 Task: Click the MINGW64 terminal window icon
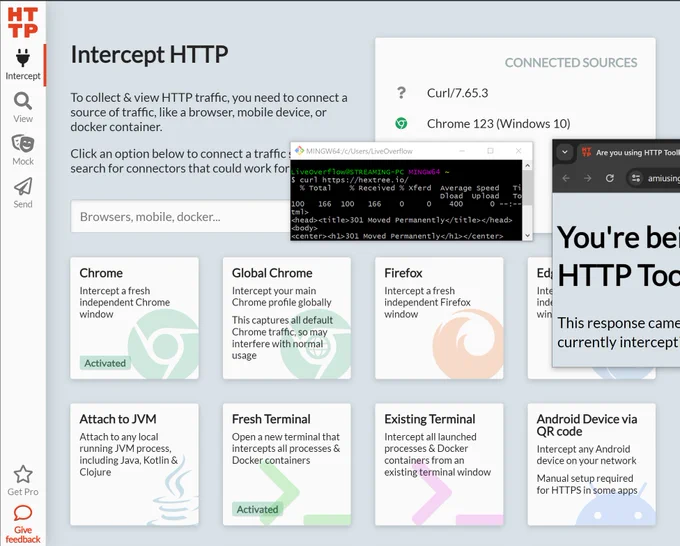tap(299, 150)
